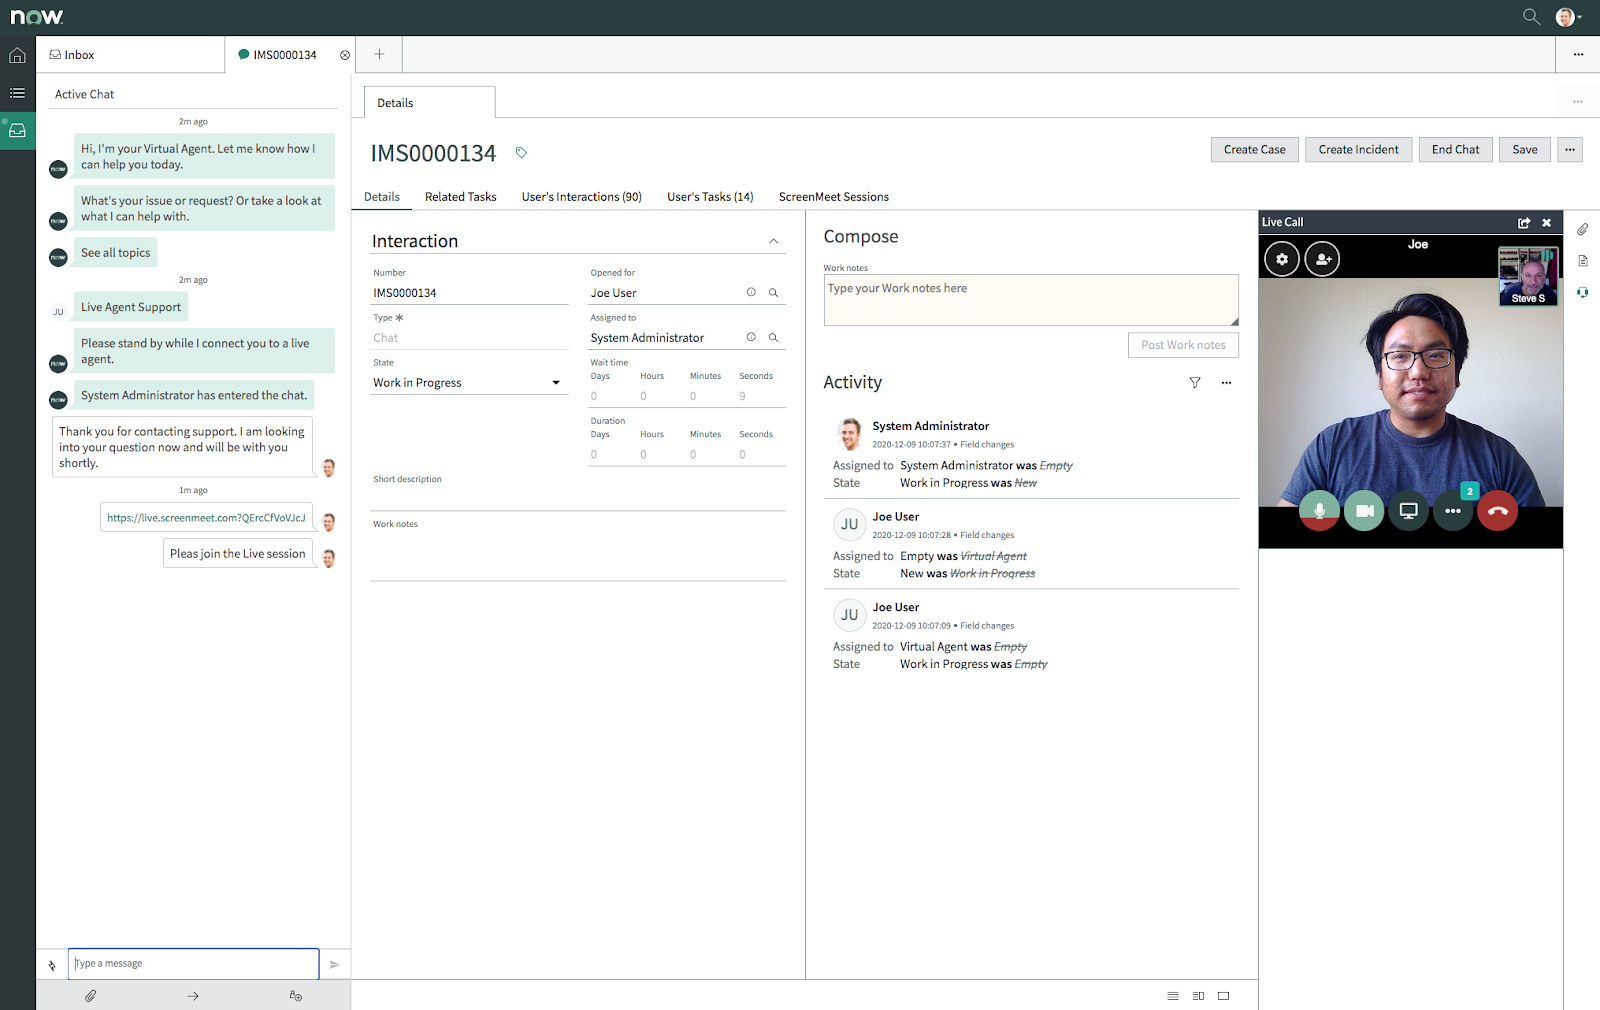
Task: Switch to the Related Tasks tab
Action: tap(460, 196)
